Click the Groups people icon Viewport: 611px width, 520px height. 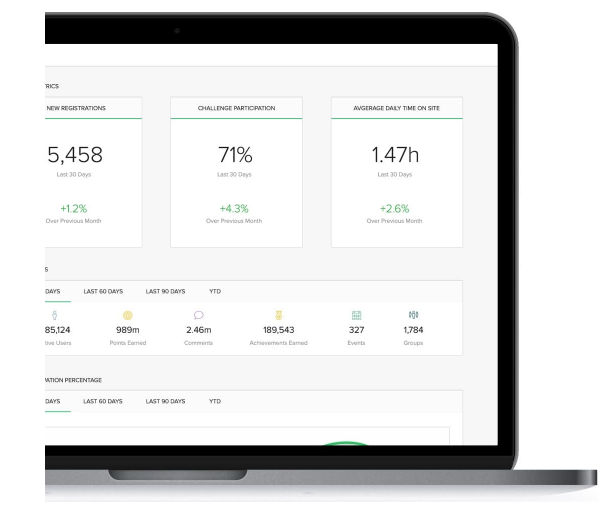pos(413,315)
